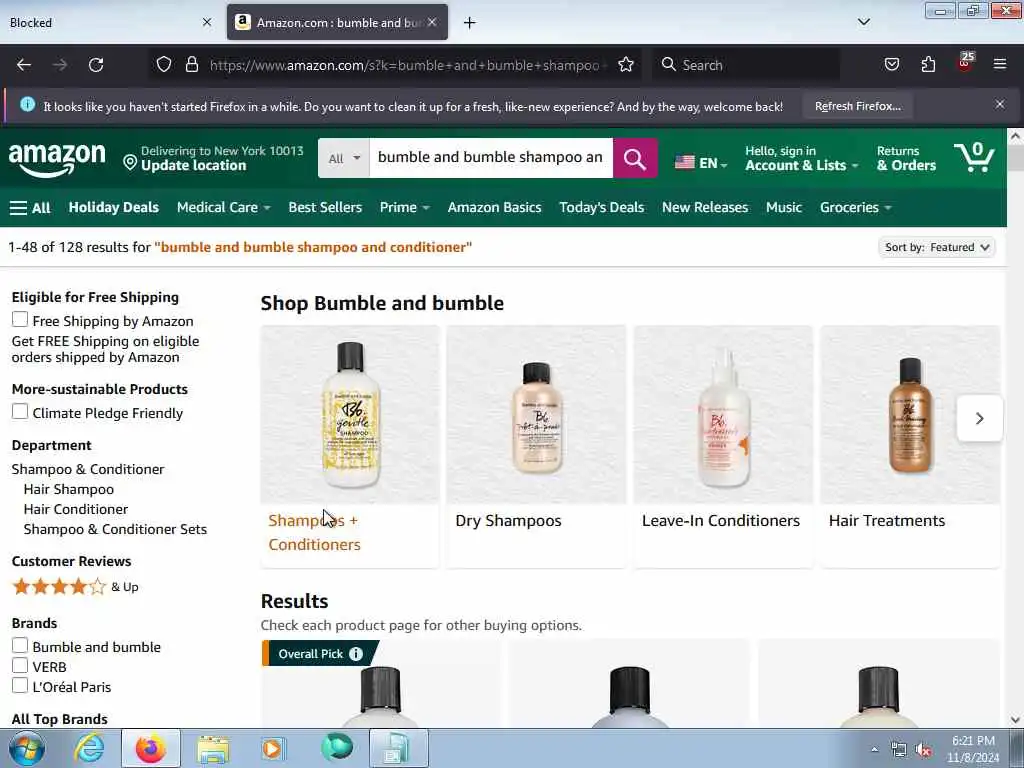Click the Amazon search text field

[490, 158]
